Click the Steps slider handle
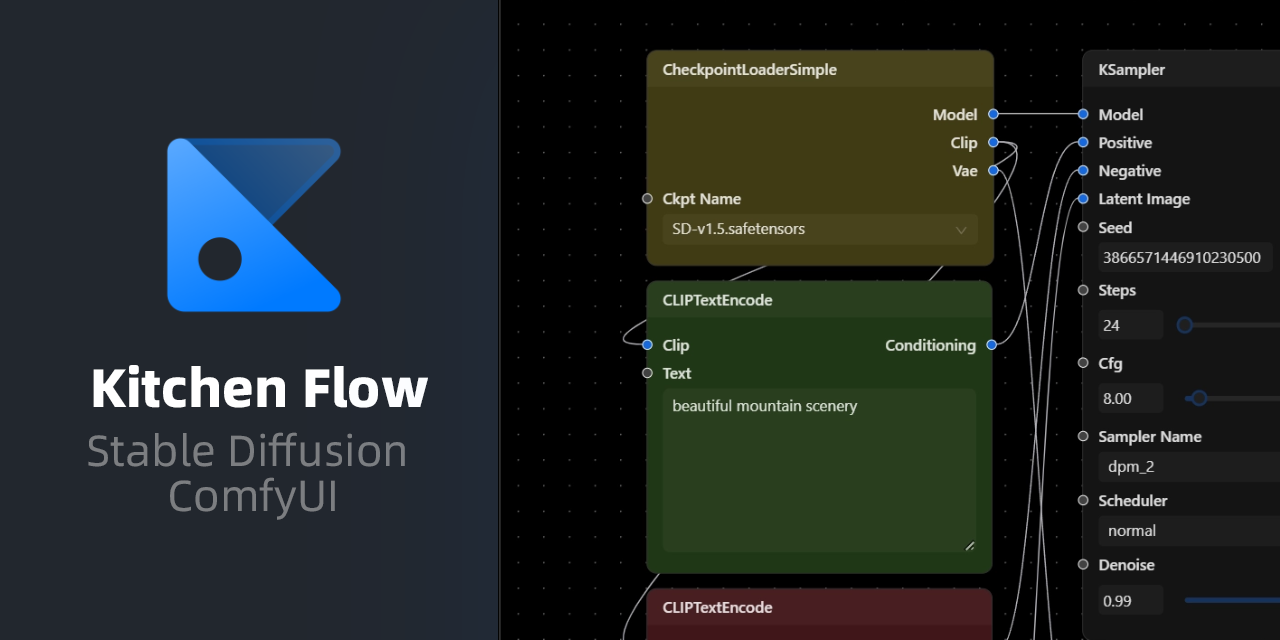Image resolution: width=1280 pixels, height=640 pixels. tap(1185, 325)
